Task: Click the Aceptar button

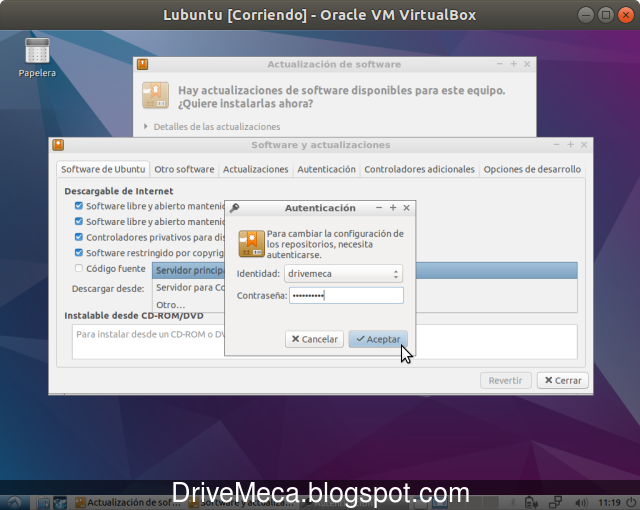Action: [x=378, y=339]
